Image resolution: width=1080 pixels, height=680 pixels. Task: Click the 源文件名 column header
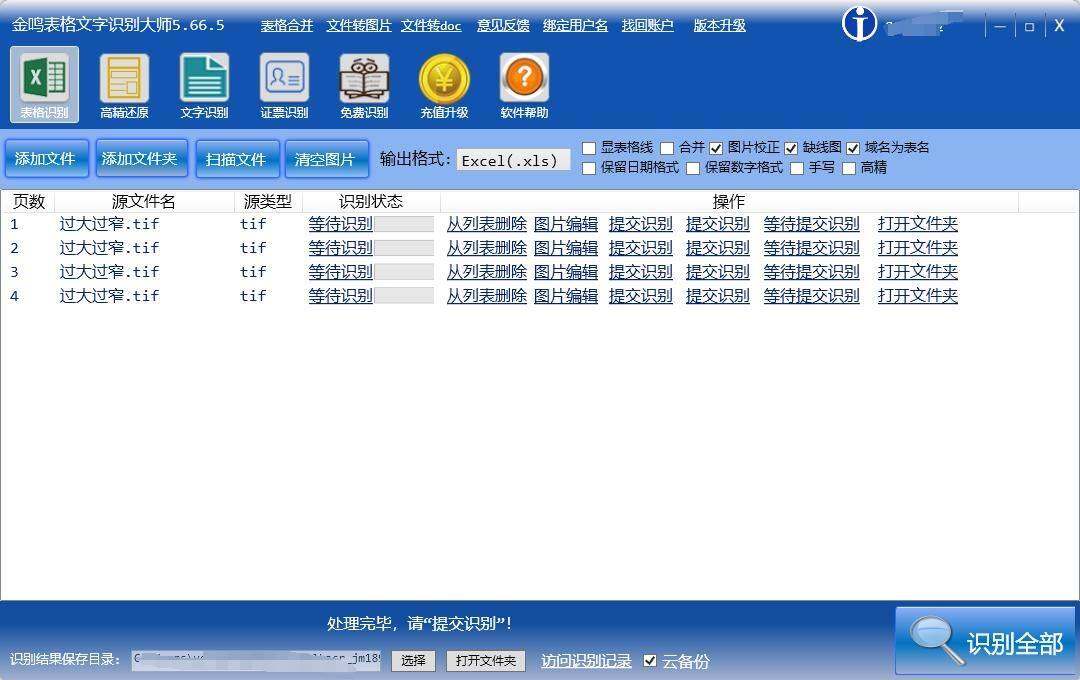(144, 202)
